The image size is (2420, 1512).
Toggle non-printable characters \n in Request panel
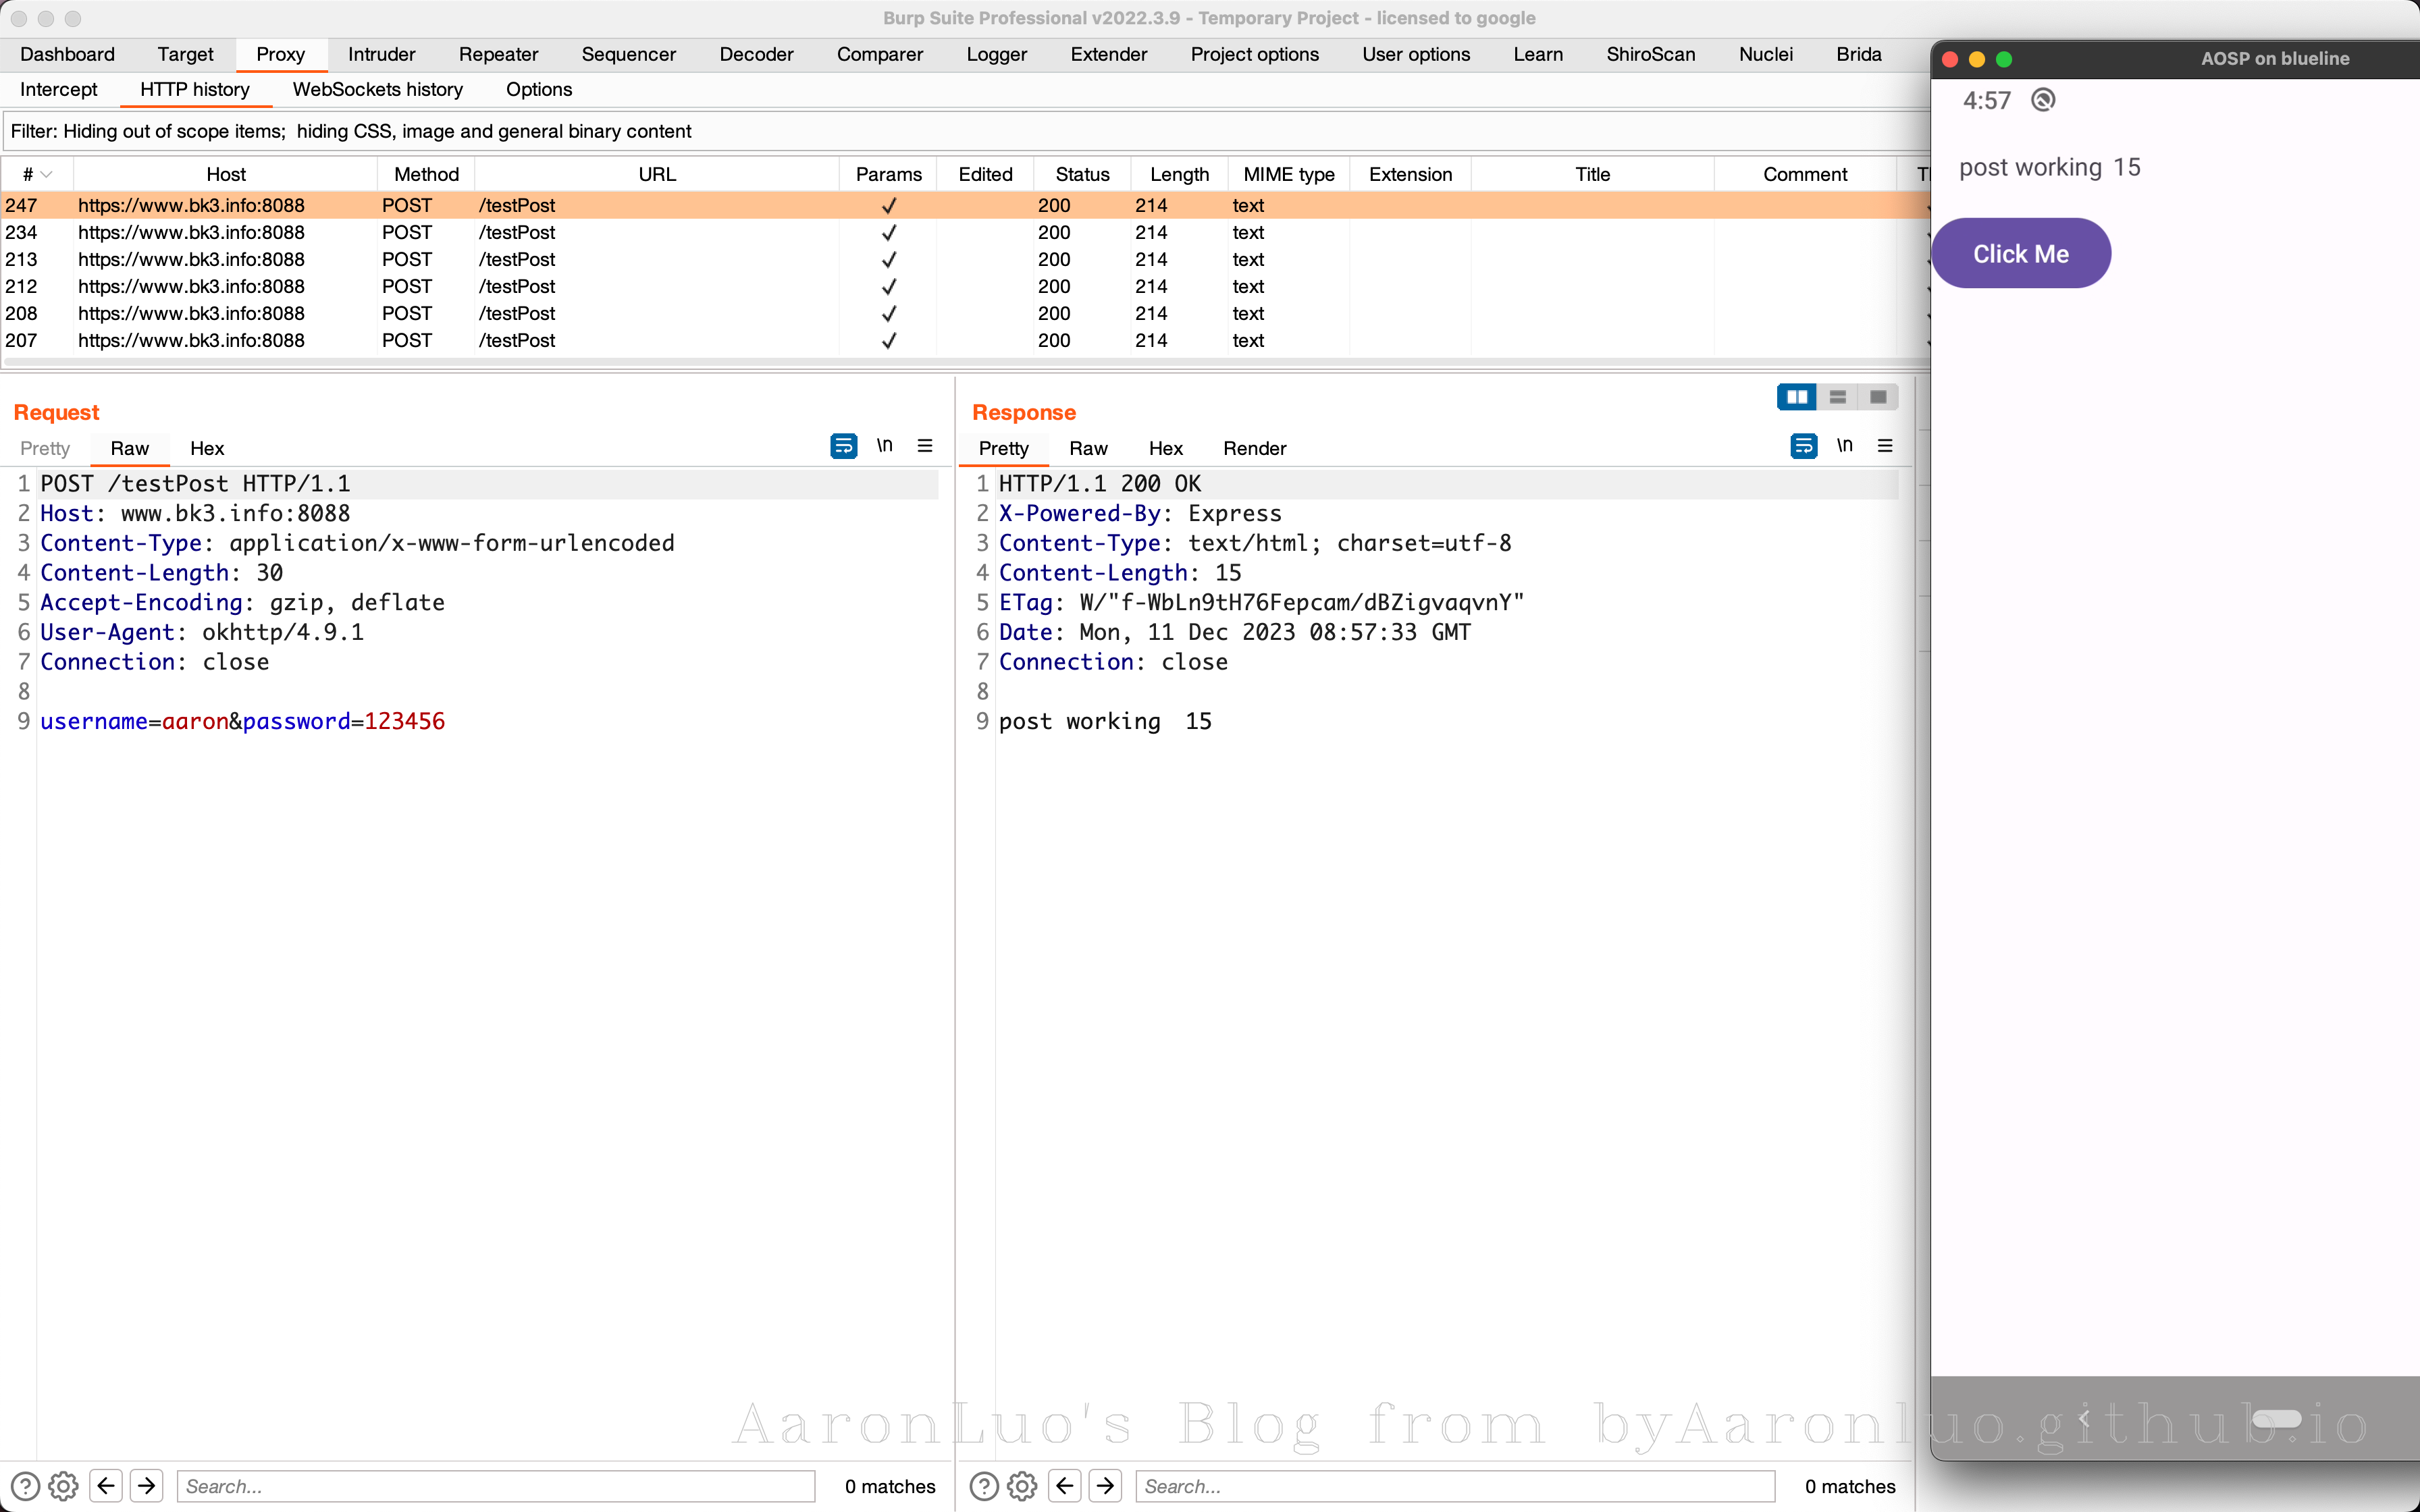click(884, 446)
